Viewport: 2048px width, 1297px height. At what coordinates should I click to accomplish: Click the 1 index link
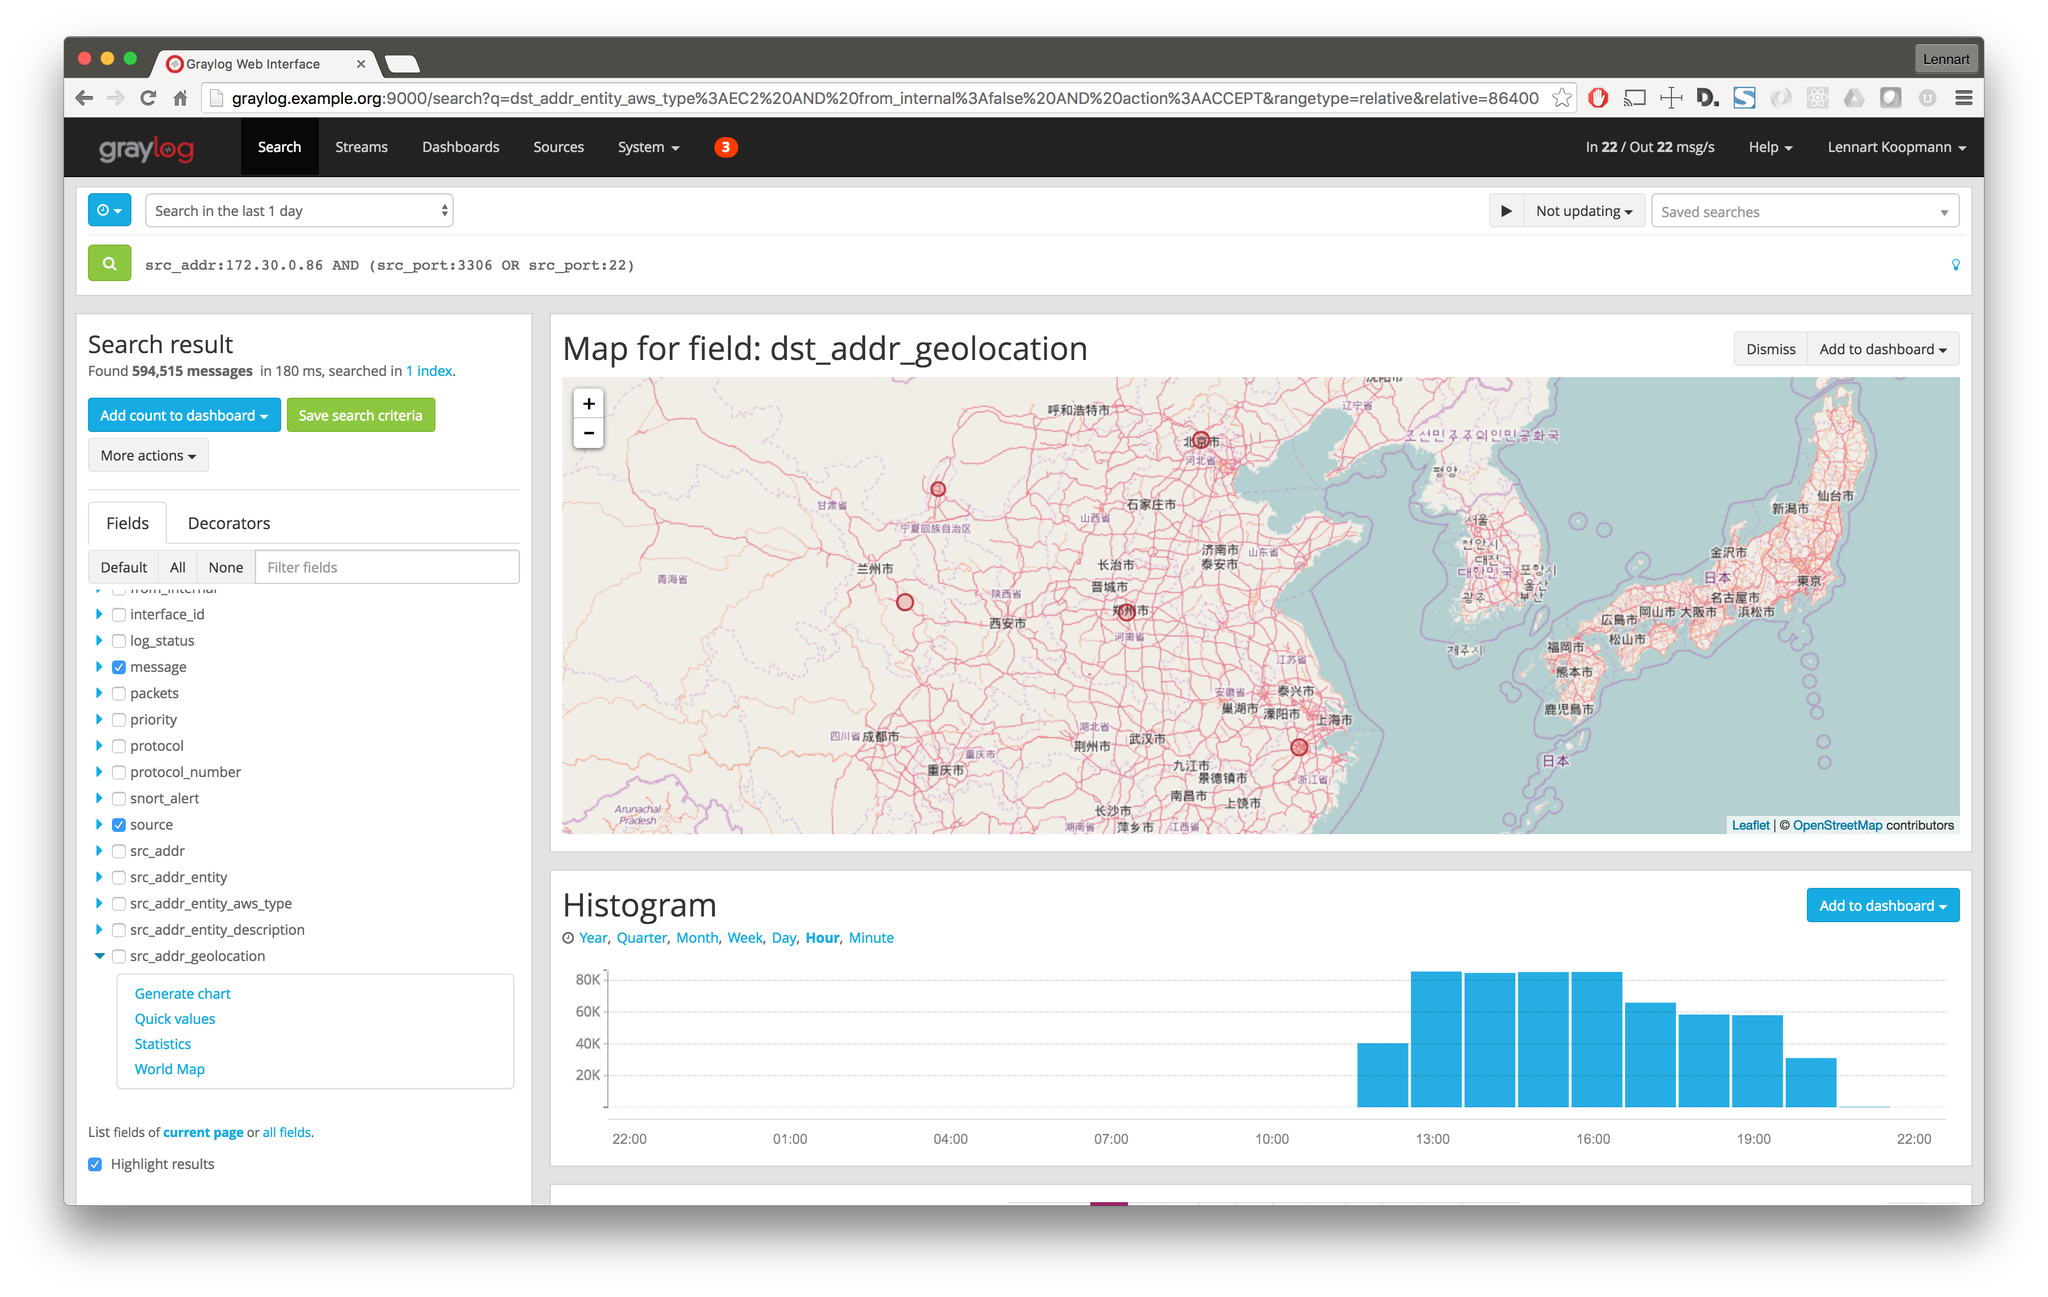click(x=429, y=371)
